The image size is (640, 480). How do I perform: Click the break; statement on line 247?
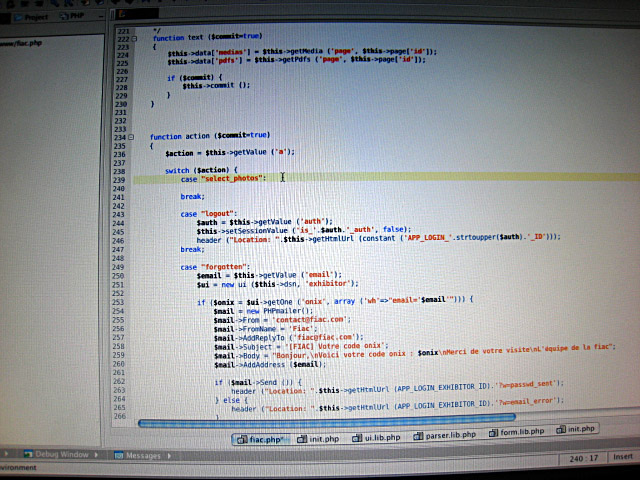193,249
